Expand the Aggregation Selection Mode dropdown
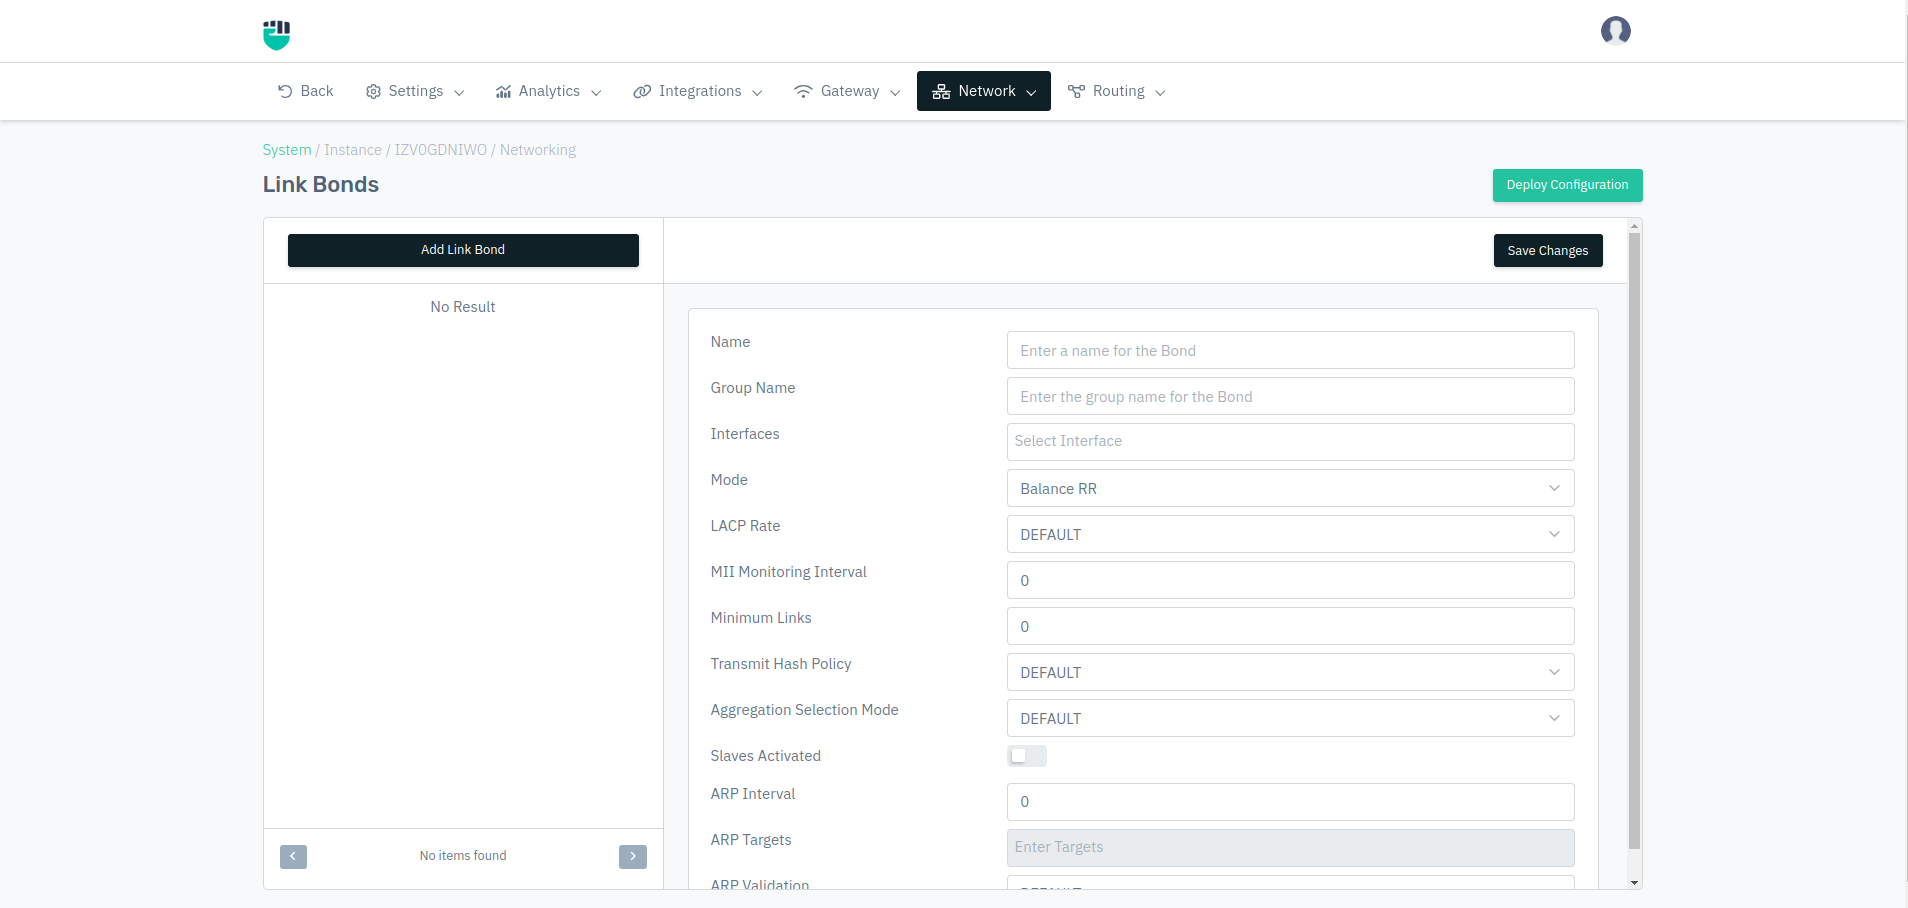Screen dimensions: 1908x908 point(1289,719)
